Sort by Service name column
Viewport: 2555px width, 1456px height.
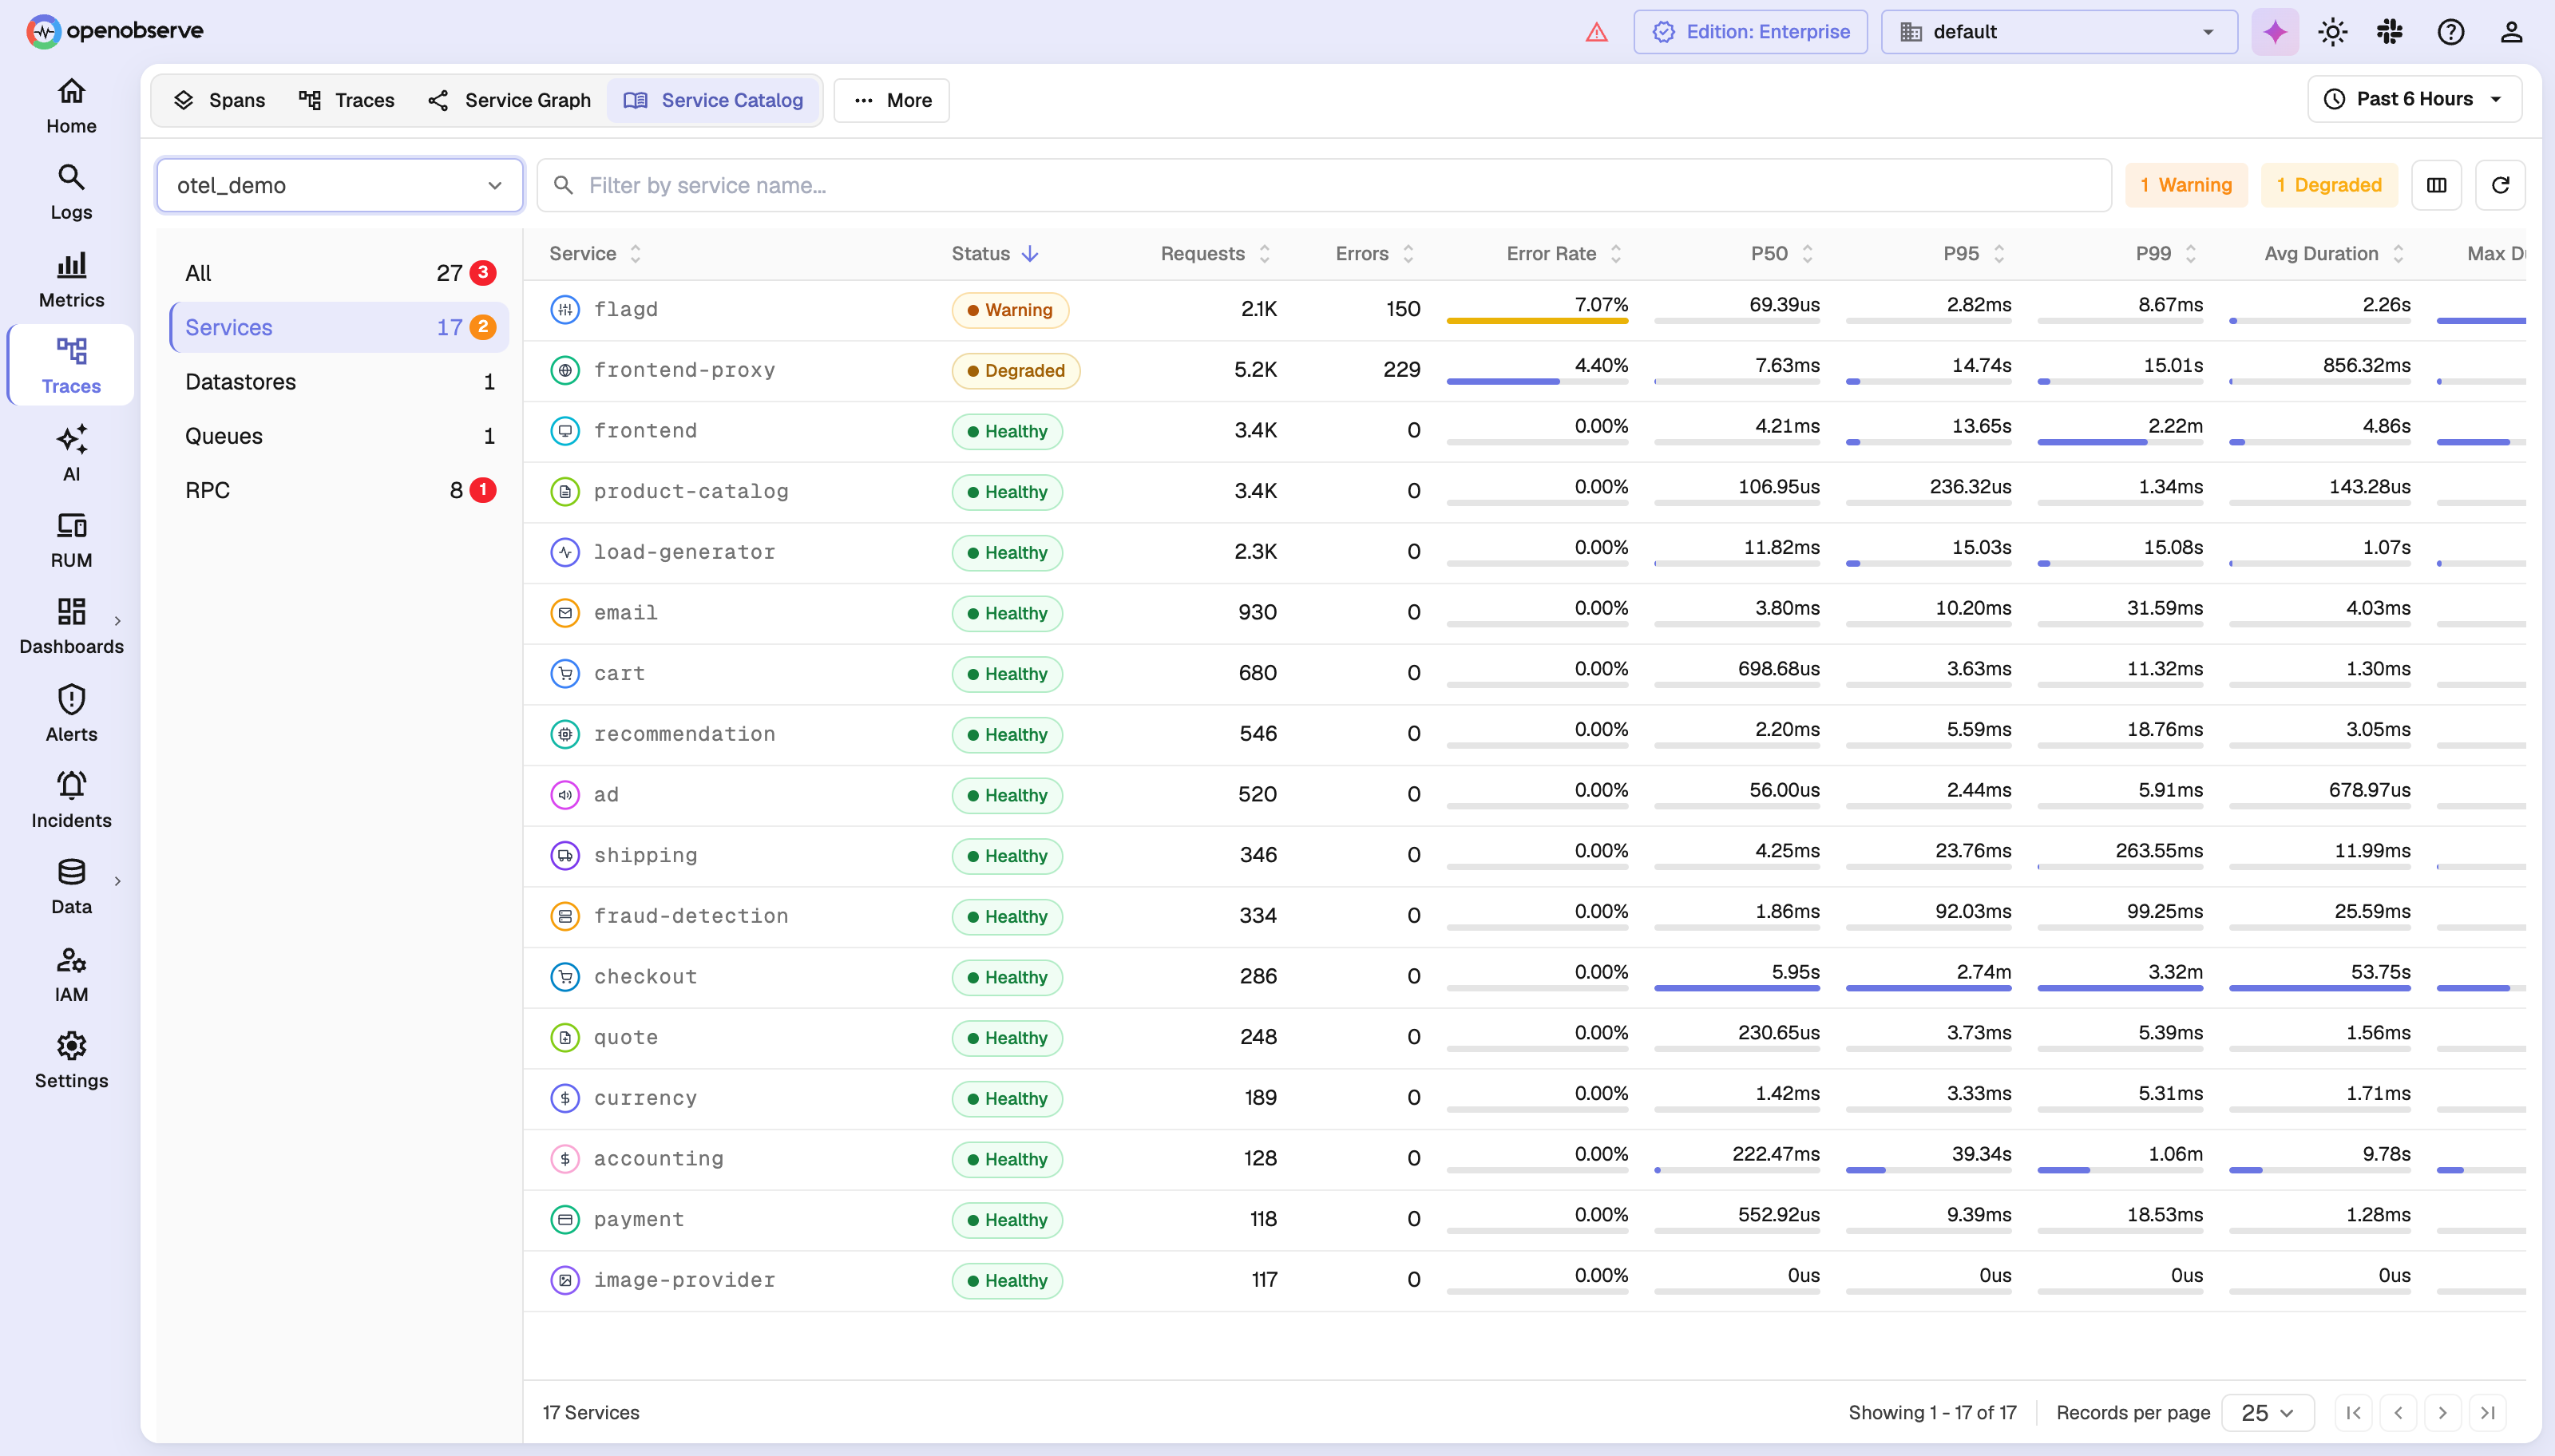[x=594, y=253]
